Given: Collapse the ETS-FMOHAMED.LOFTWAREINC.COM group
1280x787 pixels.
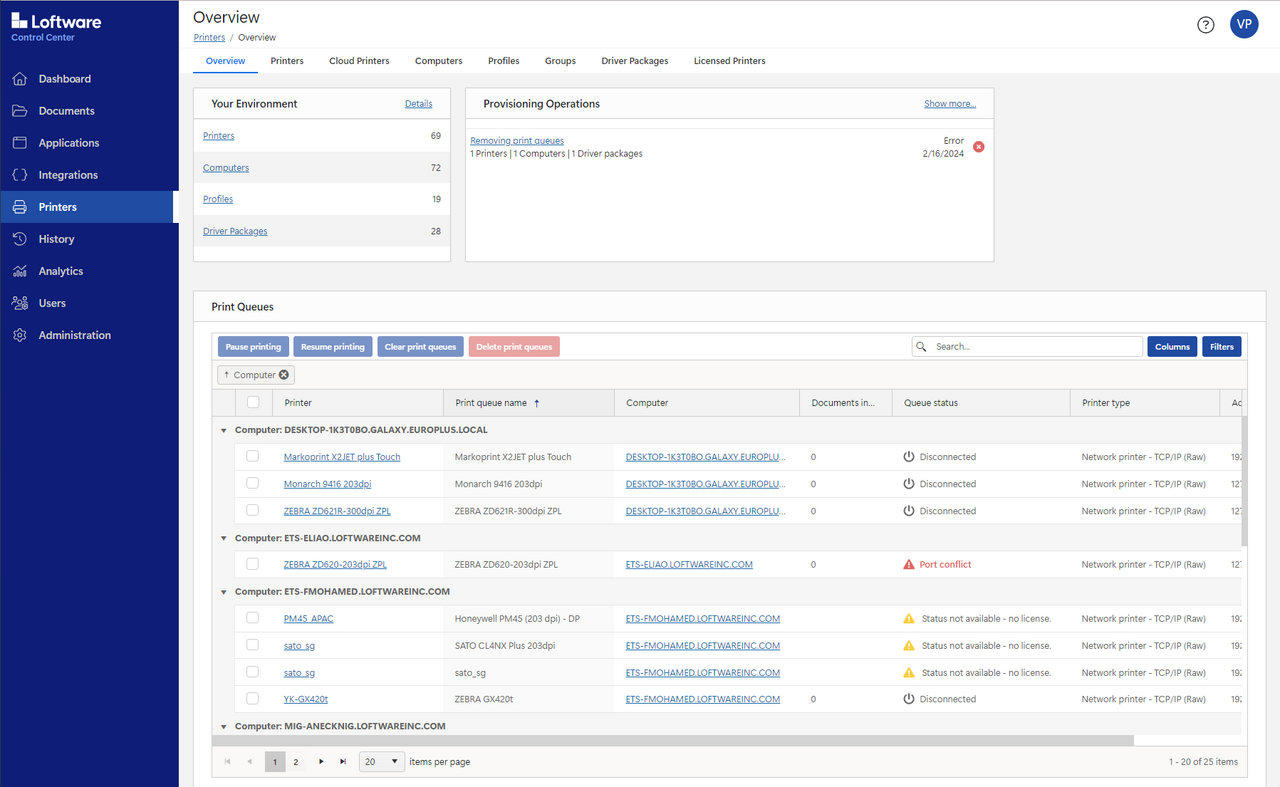Looking at the screenshot, I should coord(223,591).
